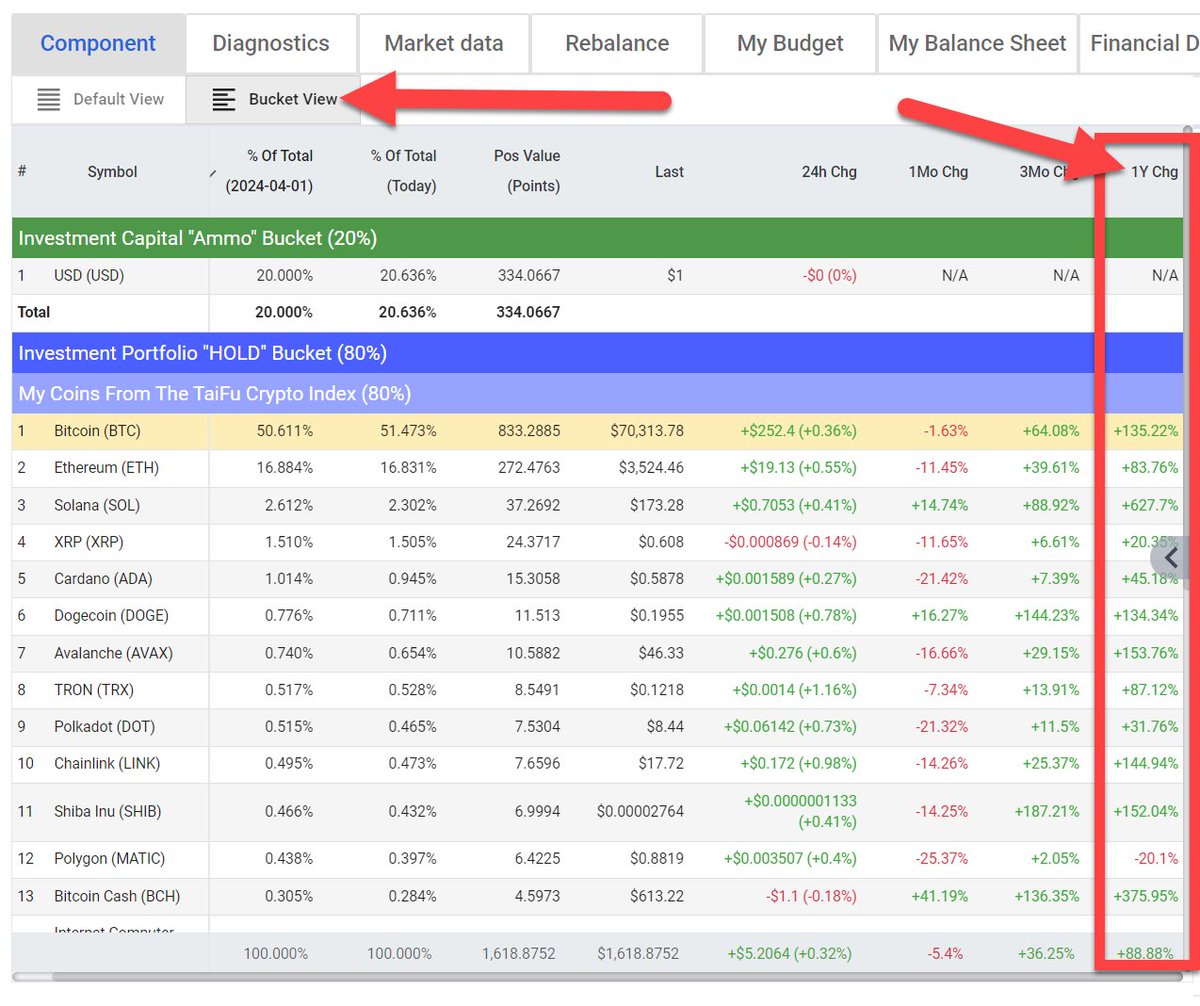Screen dimensions: 1200x1006
Task: Select Avalanche (AVAX) symbol
Action: [x=113, y=653]
